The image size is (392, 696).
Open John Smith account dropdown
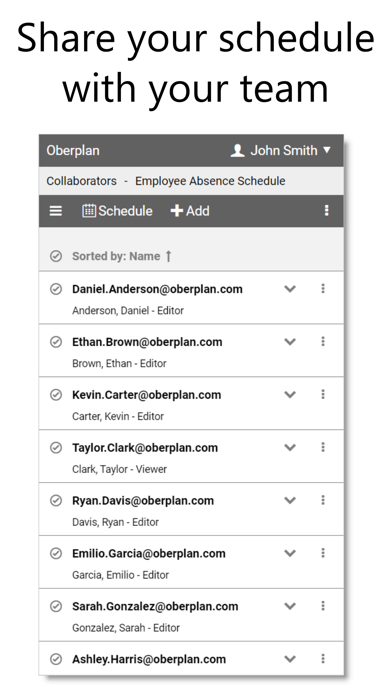click(x=281, y=150)
